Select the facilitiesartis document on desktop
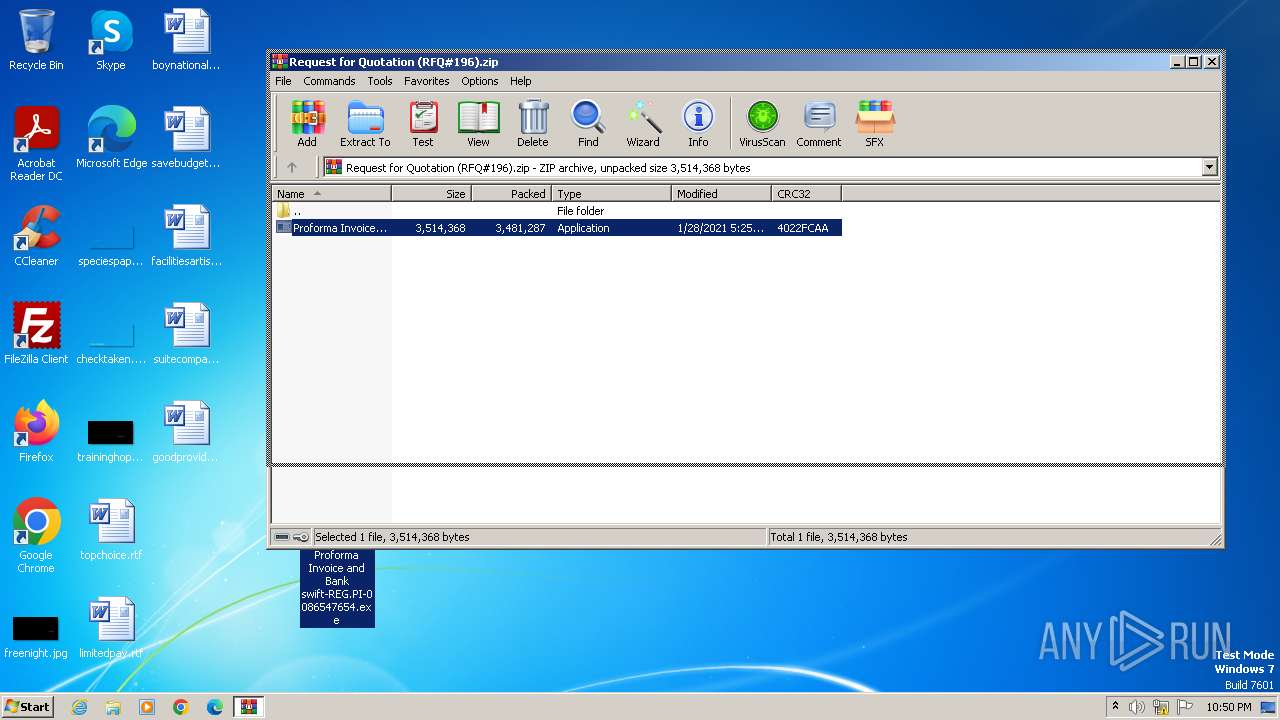This screenshot has width=1280, height=720. [x=186, y=236]
